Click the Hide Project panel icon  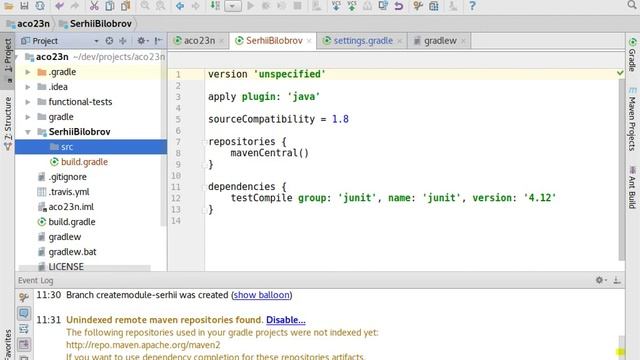tap(158, 41)
